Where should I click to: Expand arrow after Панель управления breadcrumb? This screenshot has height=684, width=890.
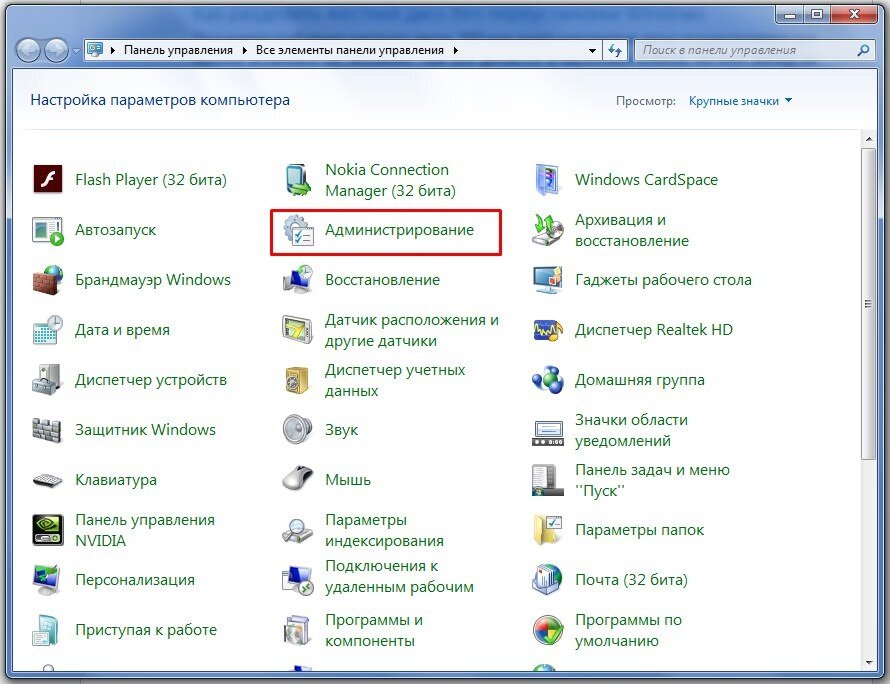tap(244, 51)
